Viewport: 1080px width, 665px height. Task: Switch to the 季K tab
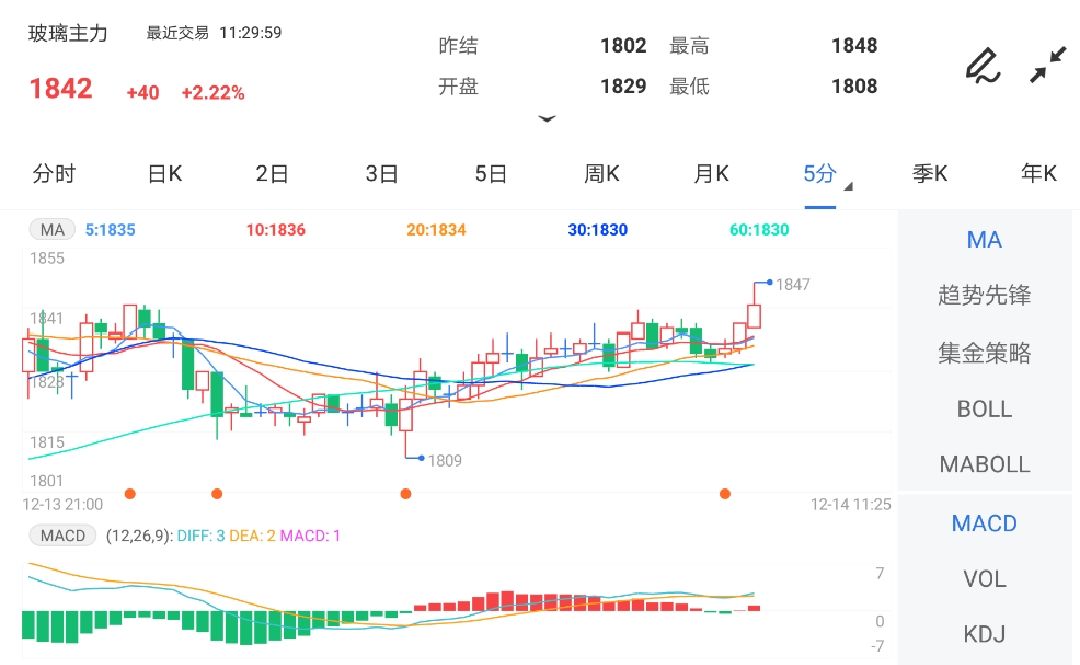click(x=930, y=174)
